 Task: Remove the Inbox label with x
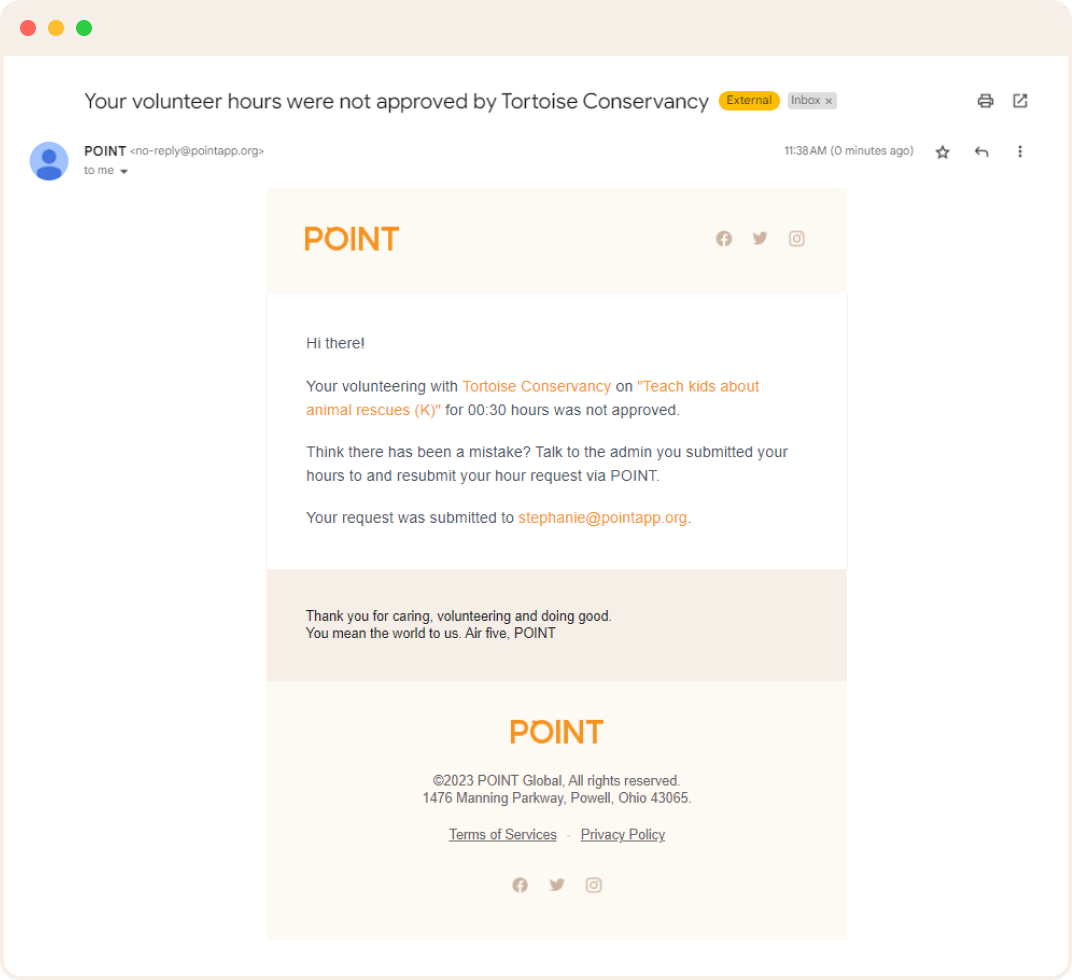click(x=829, y=101)
